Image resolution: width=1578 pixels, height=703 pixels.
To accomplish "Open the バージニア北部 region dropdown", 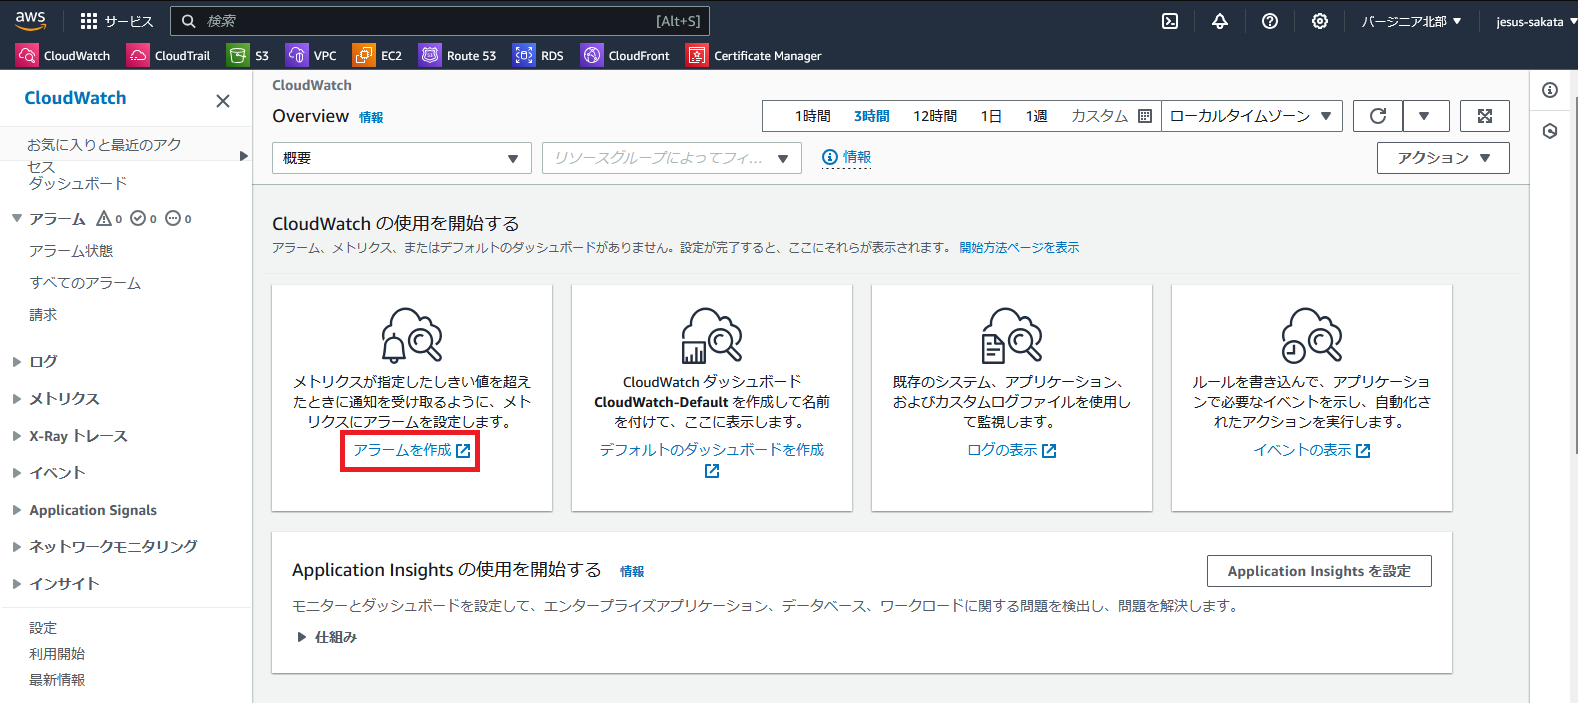I will (x=1411, y=21).
